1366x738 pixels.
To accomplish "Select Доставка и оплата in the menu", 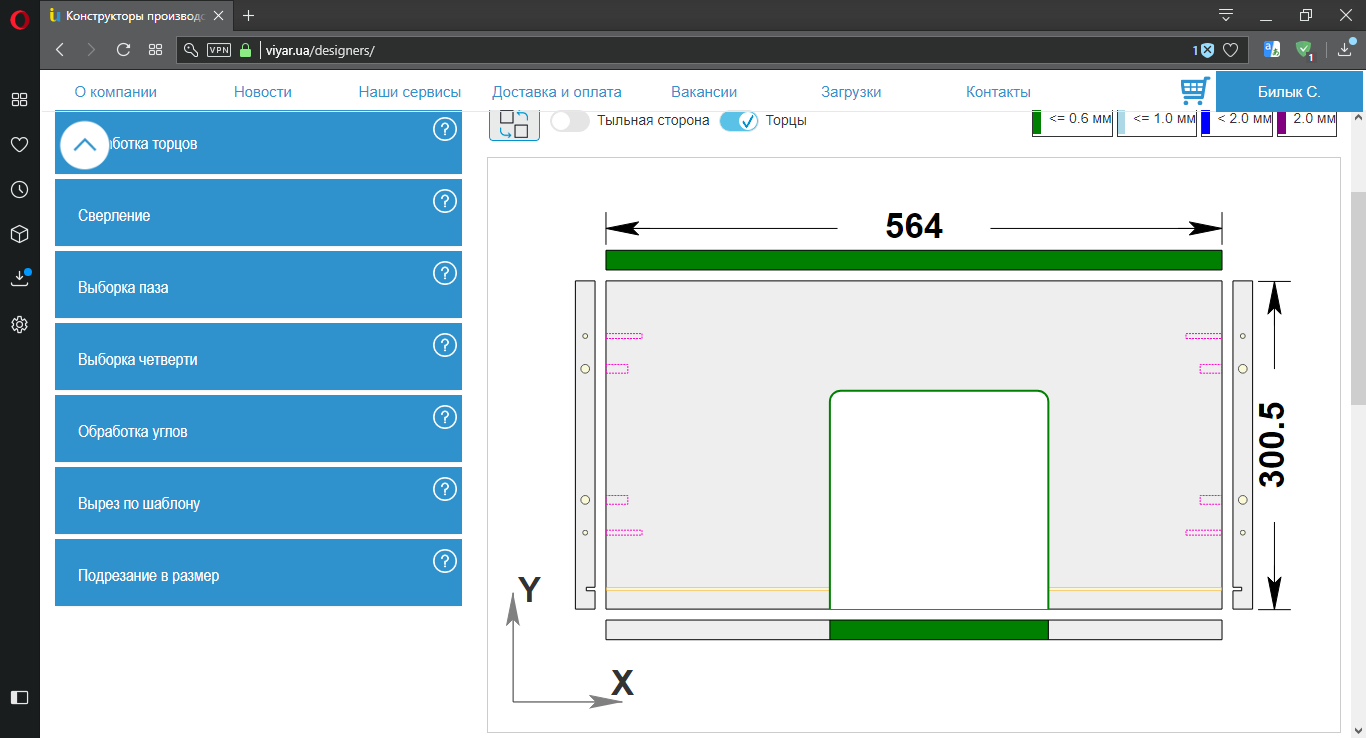I will point(557,92).
